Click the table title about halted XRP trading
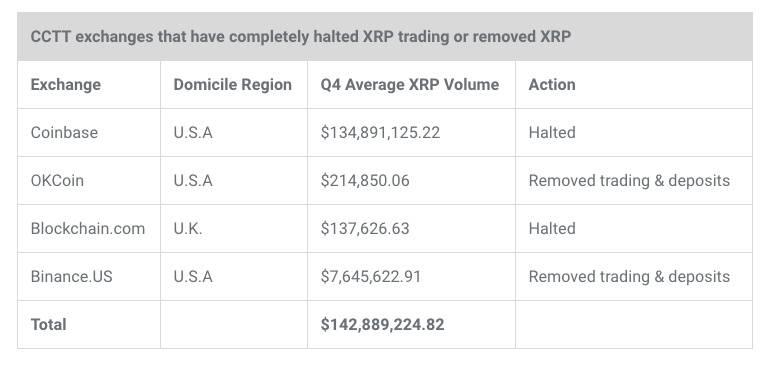The width and height of the screenshot is (769, 365). click(x=301, y=37)
